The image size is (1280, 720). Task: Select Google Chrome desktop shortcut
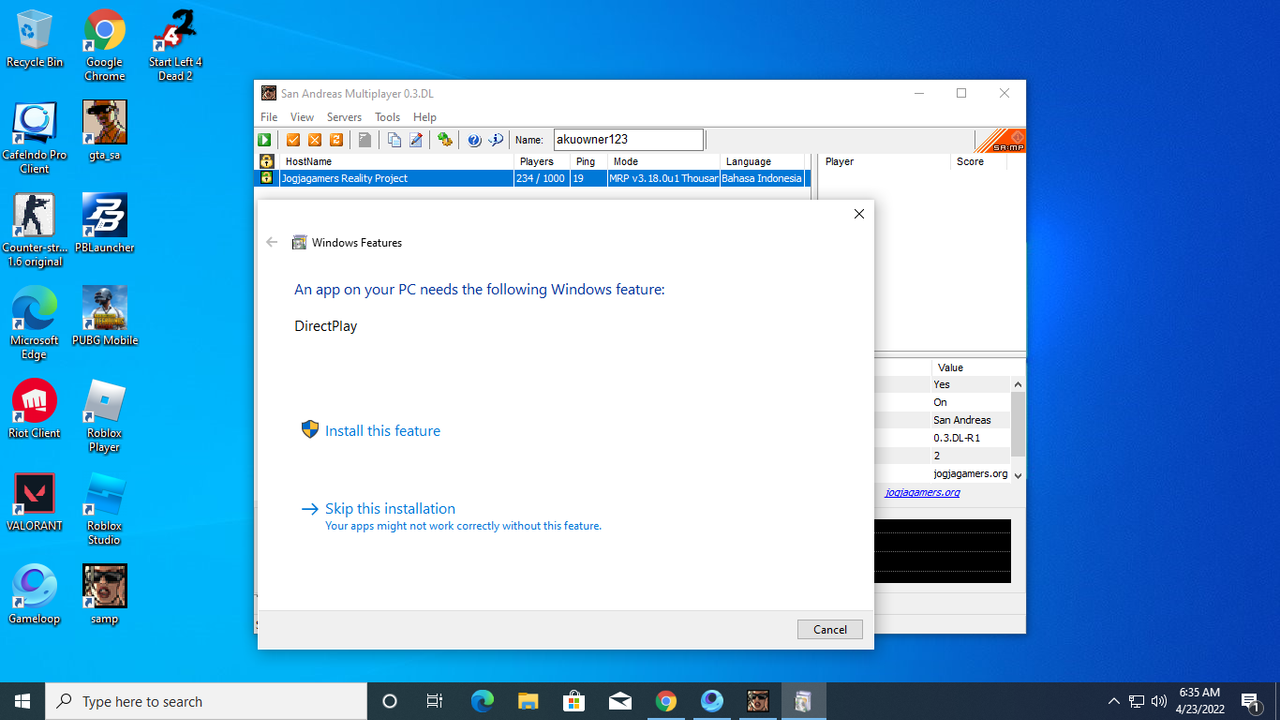coord(104,46)
